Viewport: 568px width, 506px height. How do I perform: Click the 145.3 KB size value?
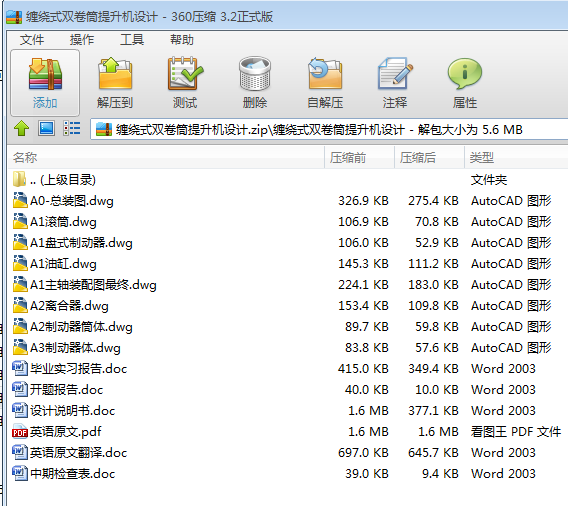363,264
